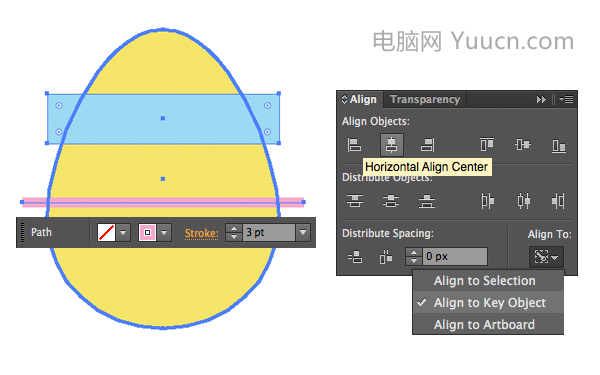Click the pink stroke color swatch
Viewport: 600px width, 375px height.
147,233
